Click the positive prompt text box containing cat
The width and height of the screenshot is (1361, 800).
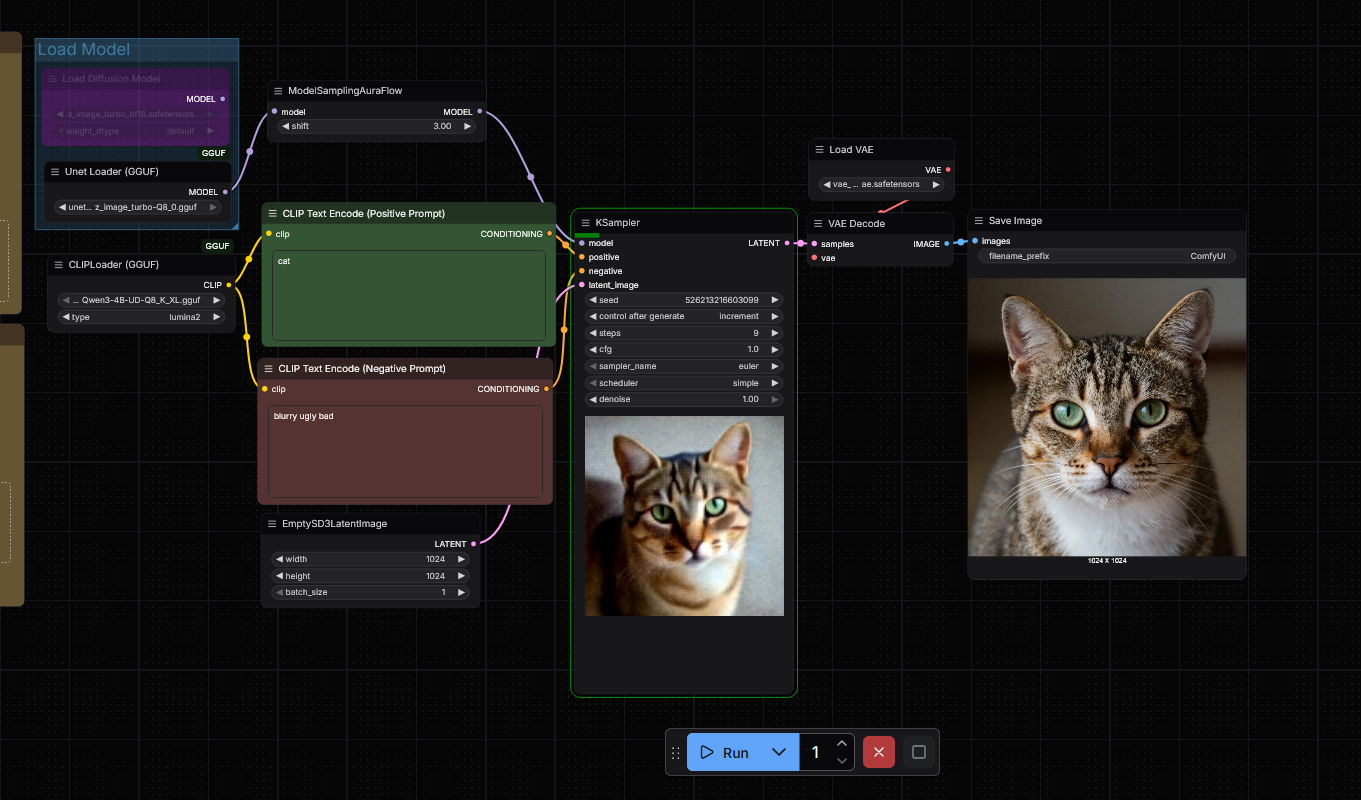click(x=408, y=295)
